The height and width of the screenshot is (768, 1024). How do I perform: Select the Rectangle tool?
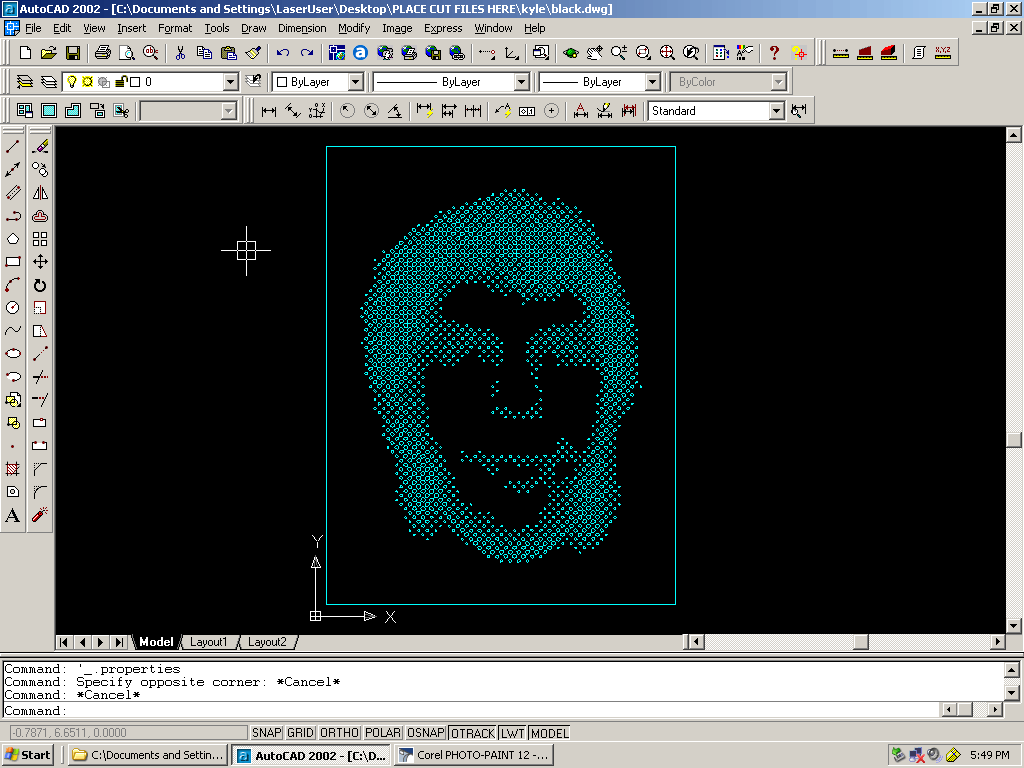pyautogui.click(x=12, y=262)
